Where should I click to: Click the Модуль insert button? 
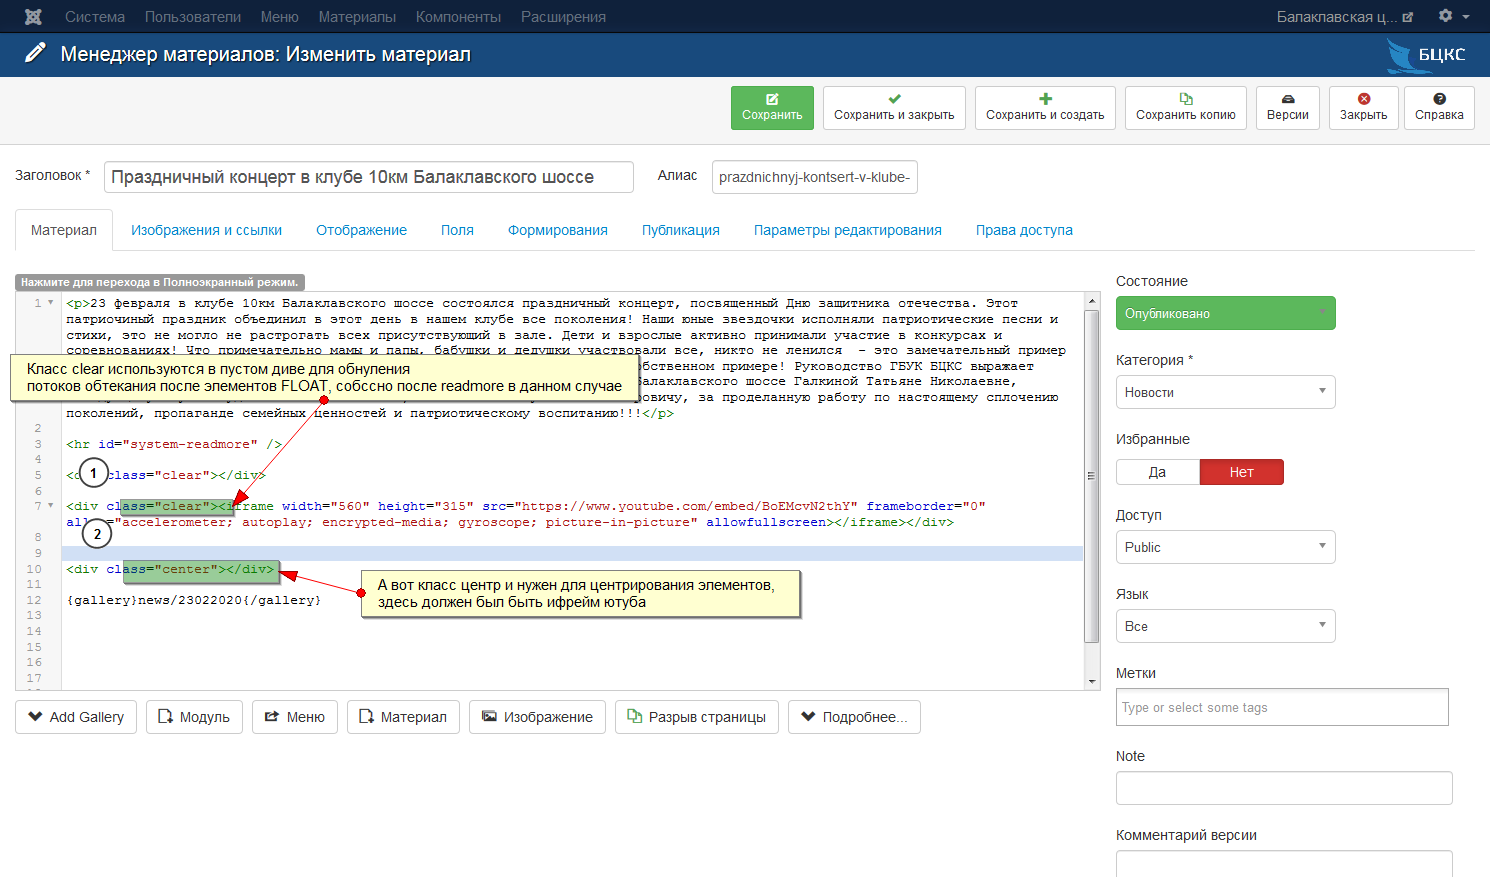pos(195,717)
